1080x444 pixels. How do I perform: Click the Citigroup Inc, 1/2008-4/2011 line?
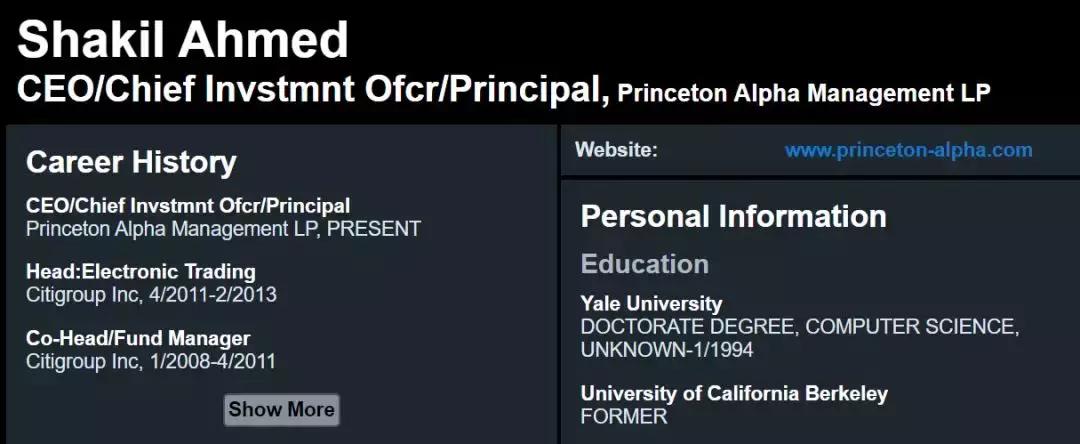[x=151, y=361]
